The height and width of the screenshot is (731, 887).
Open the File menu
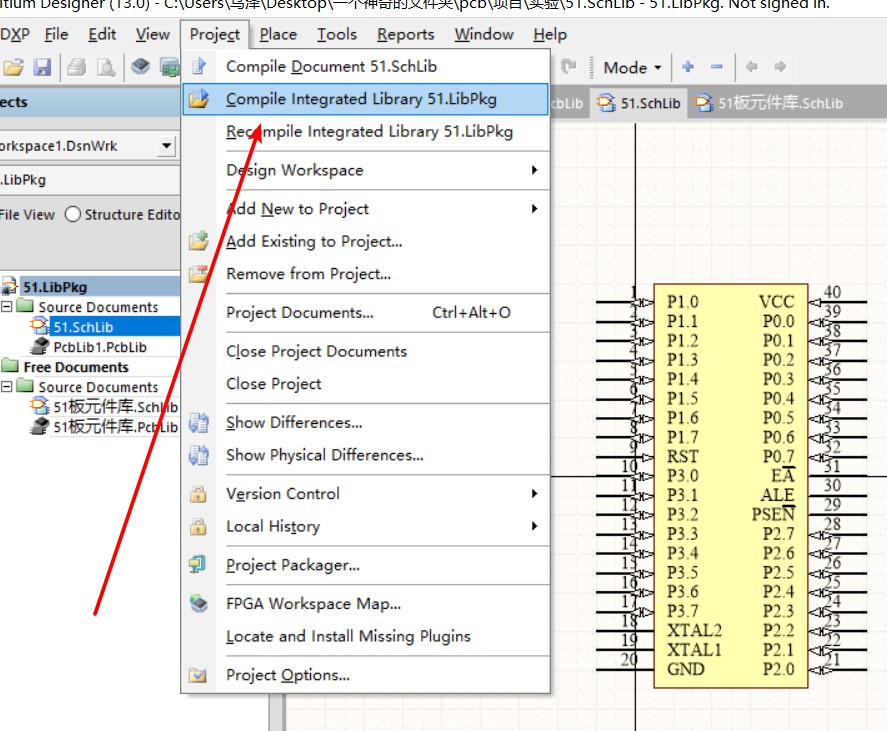56,35
